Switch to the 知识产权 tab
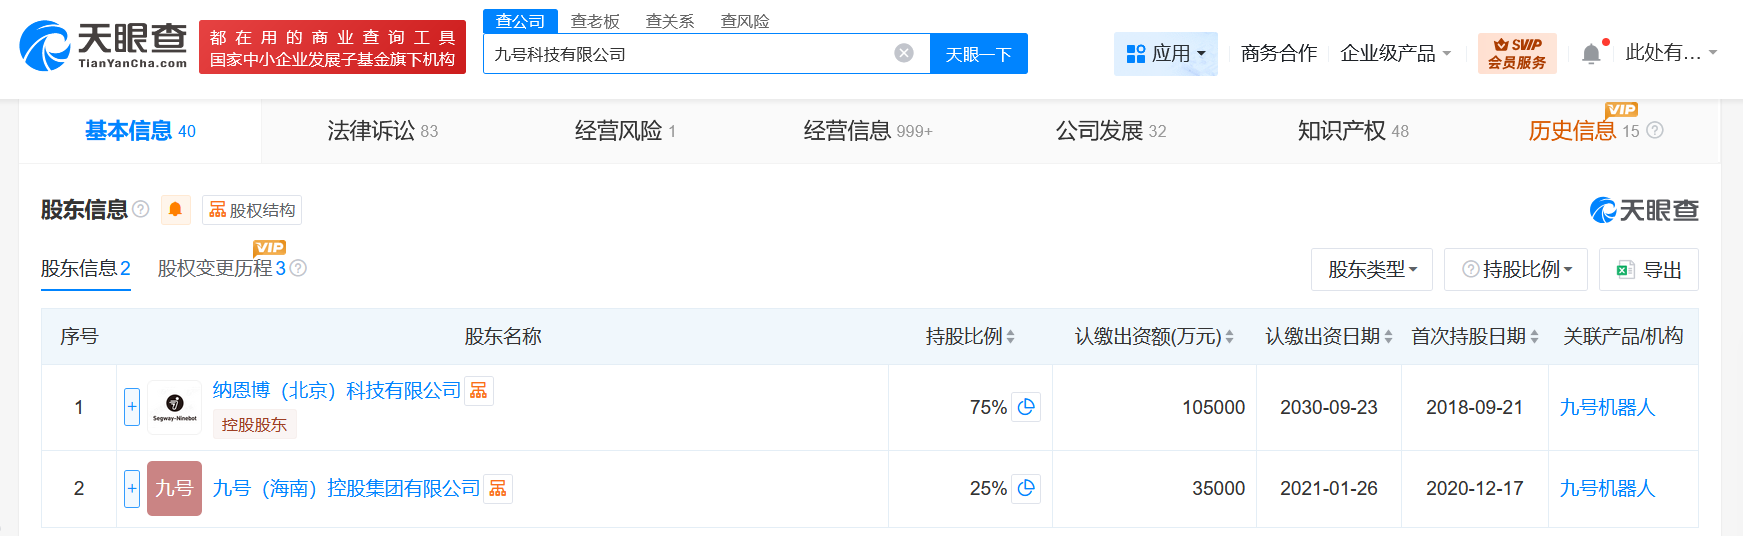Image resolution: width=1743 pixels, height=536 pixels. pyautogui.click(x=1352, y=131)
